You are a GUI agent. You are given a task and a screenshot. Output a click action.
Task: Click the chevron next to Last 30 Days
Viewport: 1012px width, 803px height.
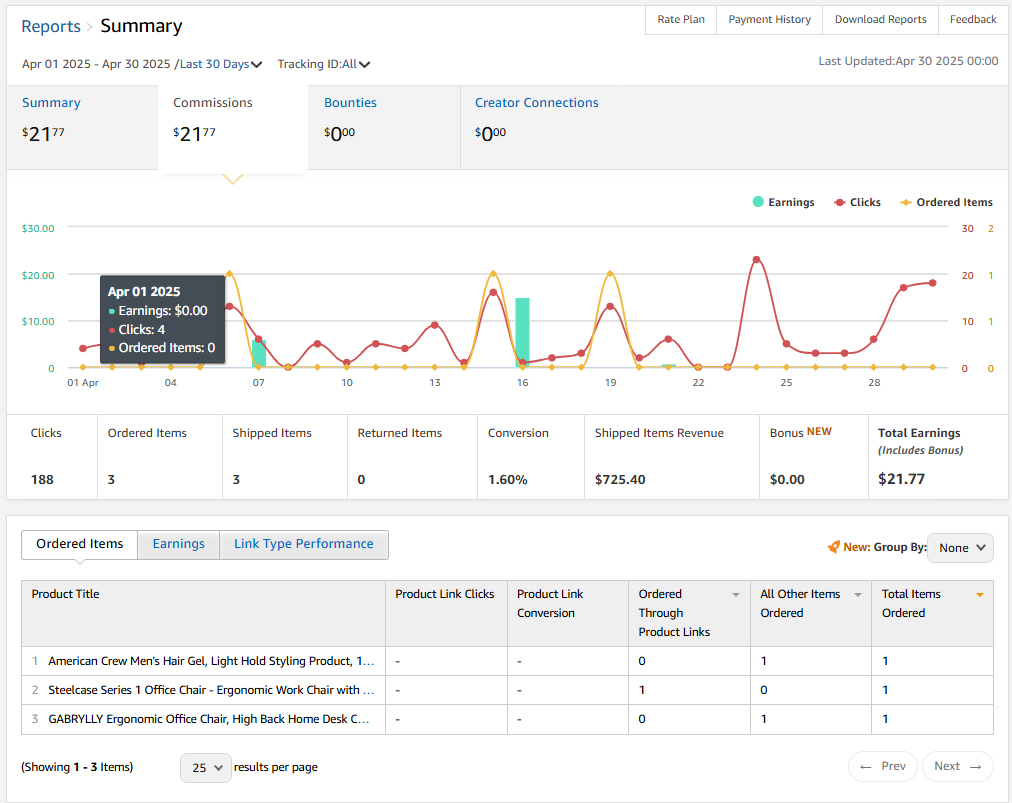coord(256,65)
